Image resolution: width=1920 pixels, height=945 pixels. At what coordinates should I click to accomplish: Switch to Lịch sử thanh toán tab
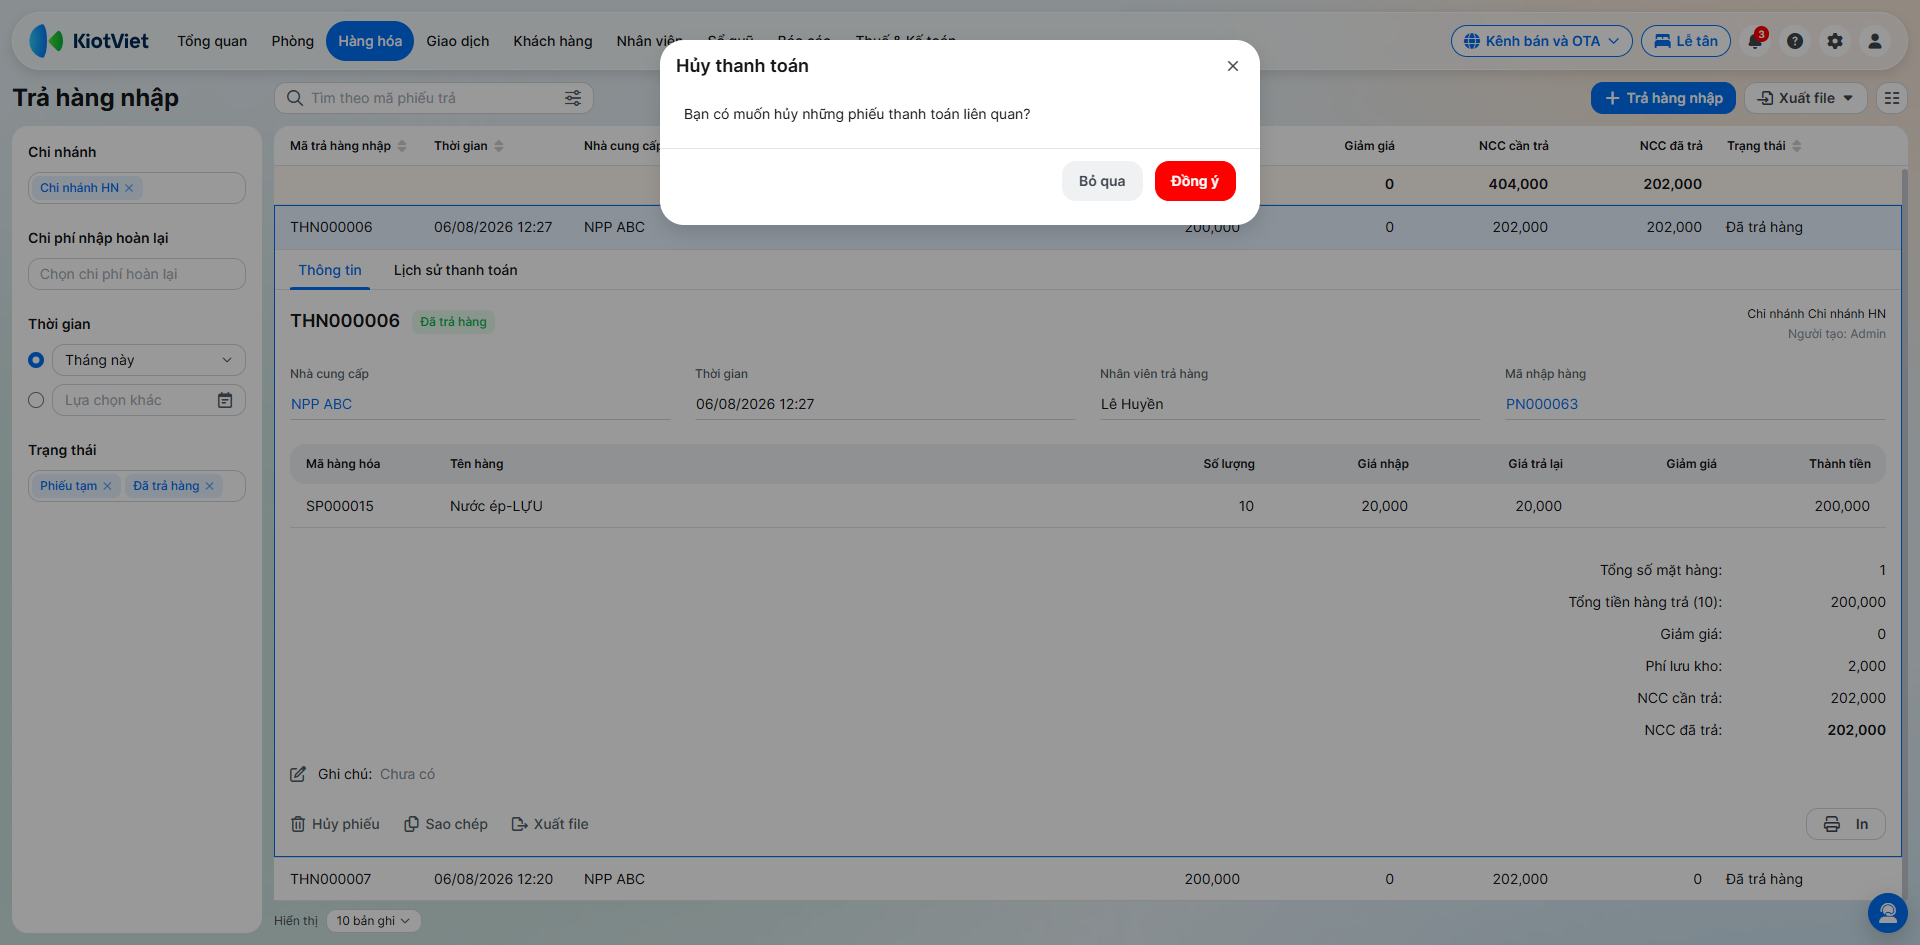click(455, 270)
